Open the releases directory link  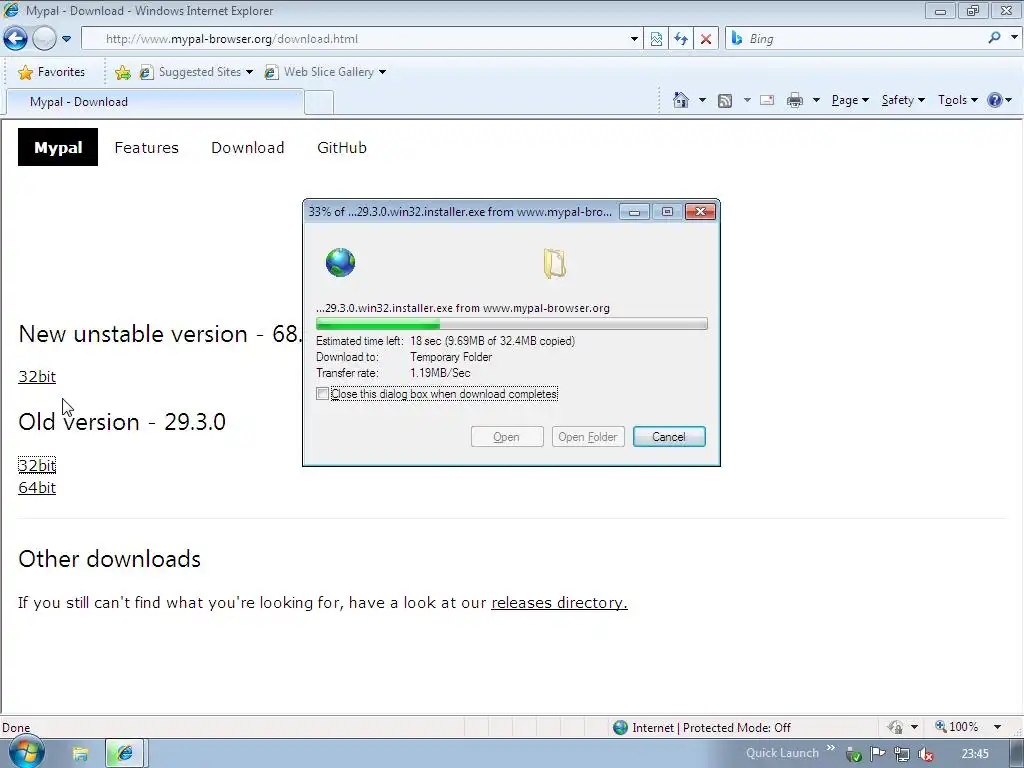(x=559, y=602)
